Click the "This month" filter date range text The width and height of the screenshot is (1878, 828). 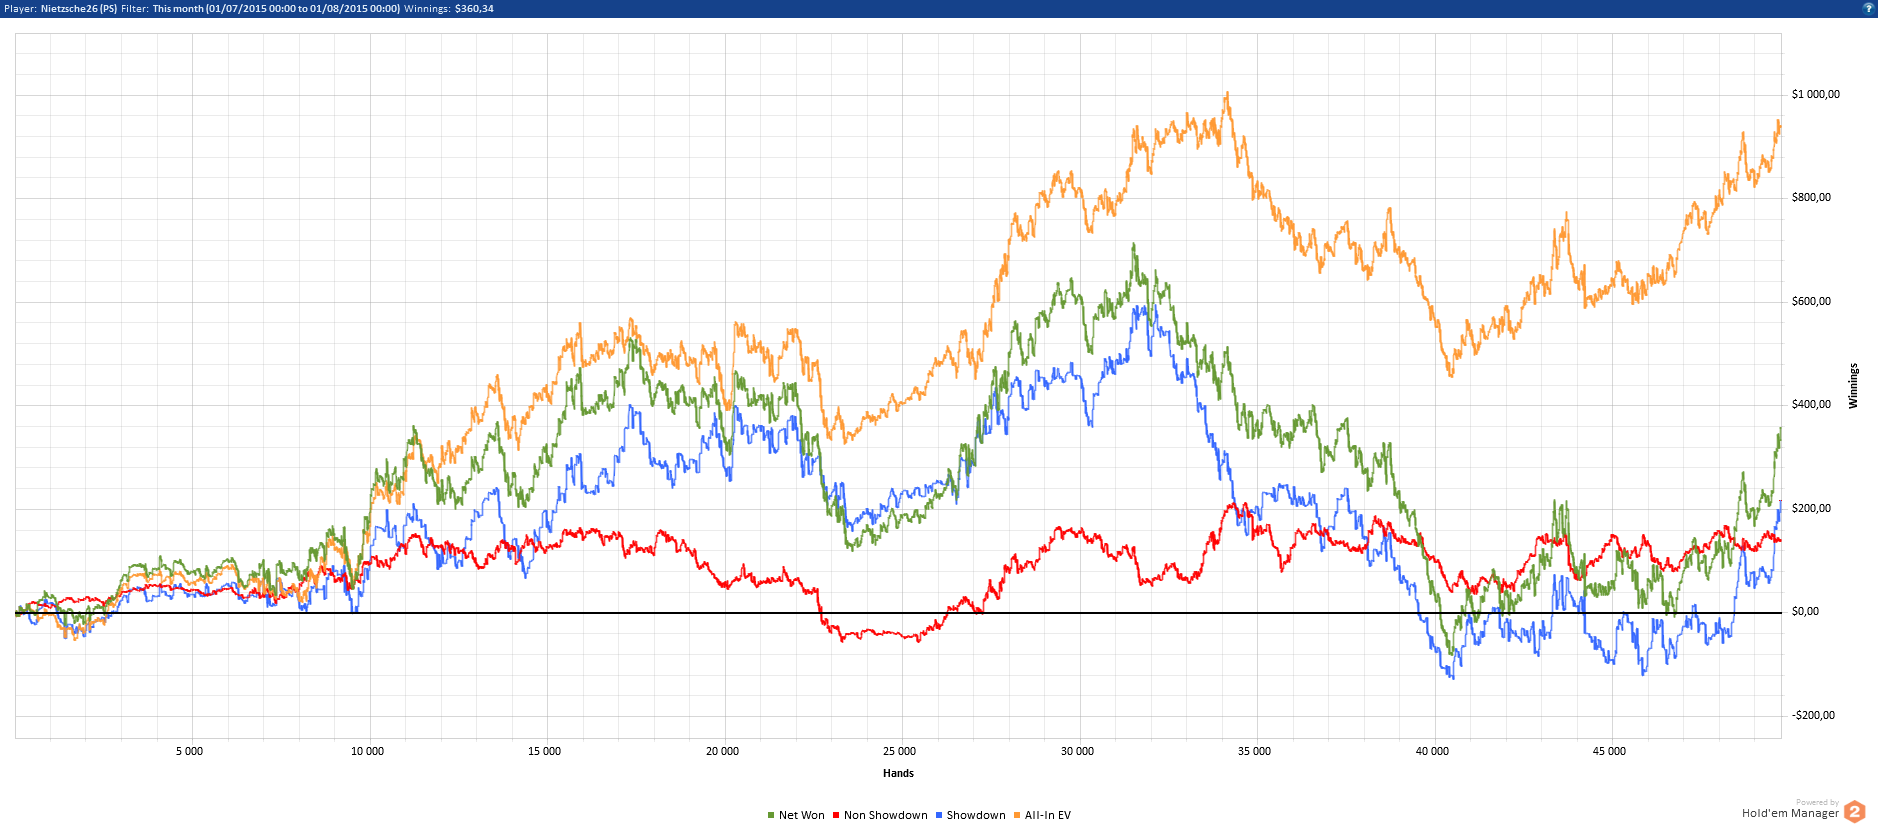coord(276,8)
